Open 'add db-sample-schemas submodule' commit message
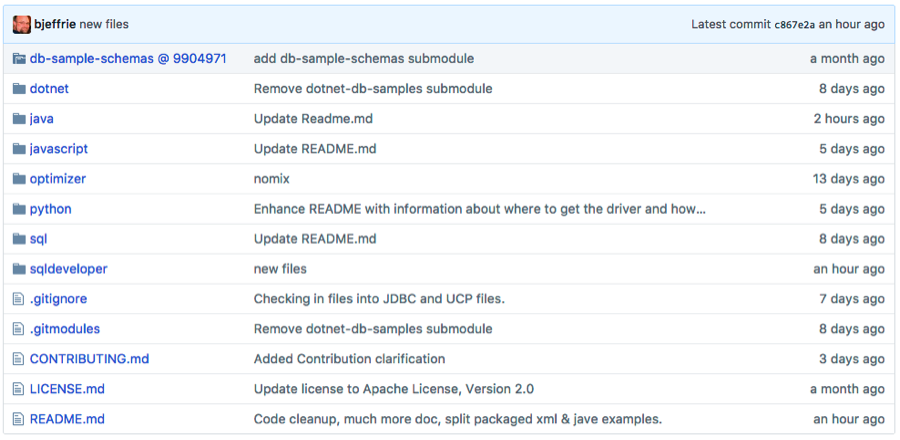This screenshot has height=440, width=900. click(363, 59)
